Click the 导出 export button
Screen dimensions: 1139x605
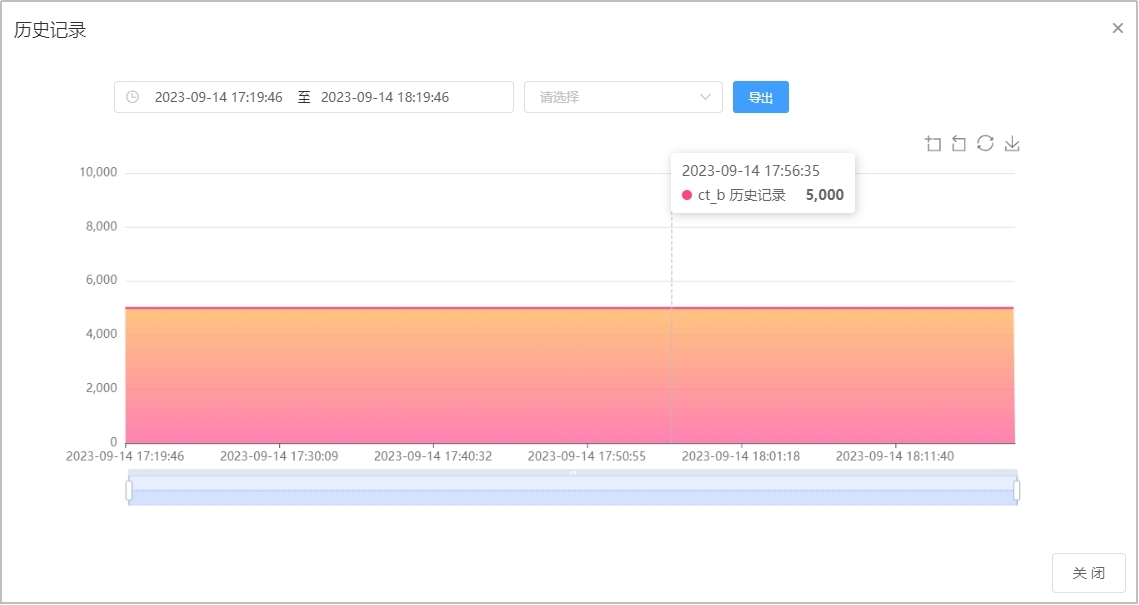pos(760,97)
